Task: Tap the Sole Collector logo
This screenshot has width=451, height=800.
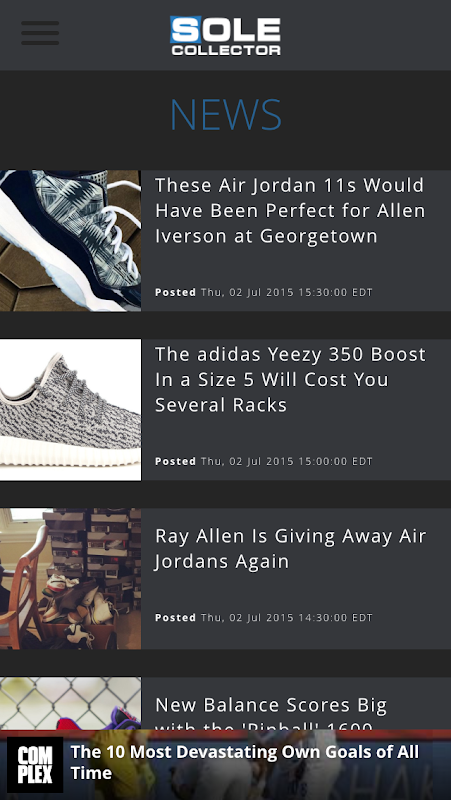Action: click(226, 35)
